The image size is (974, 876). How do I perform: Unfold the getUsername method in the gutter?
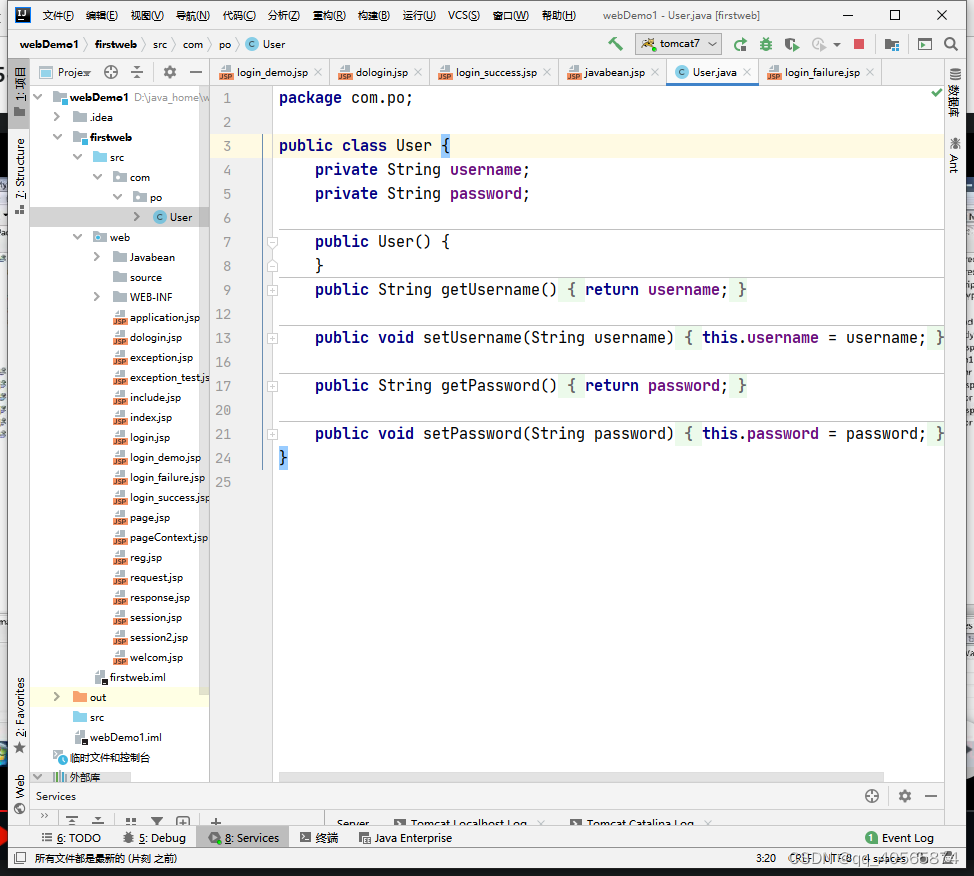tap(272, 290)
